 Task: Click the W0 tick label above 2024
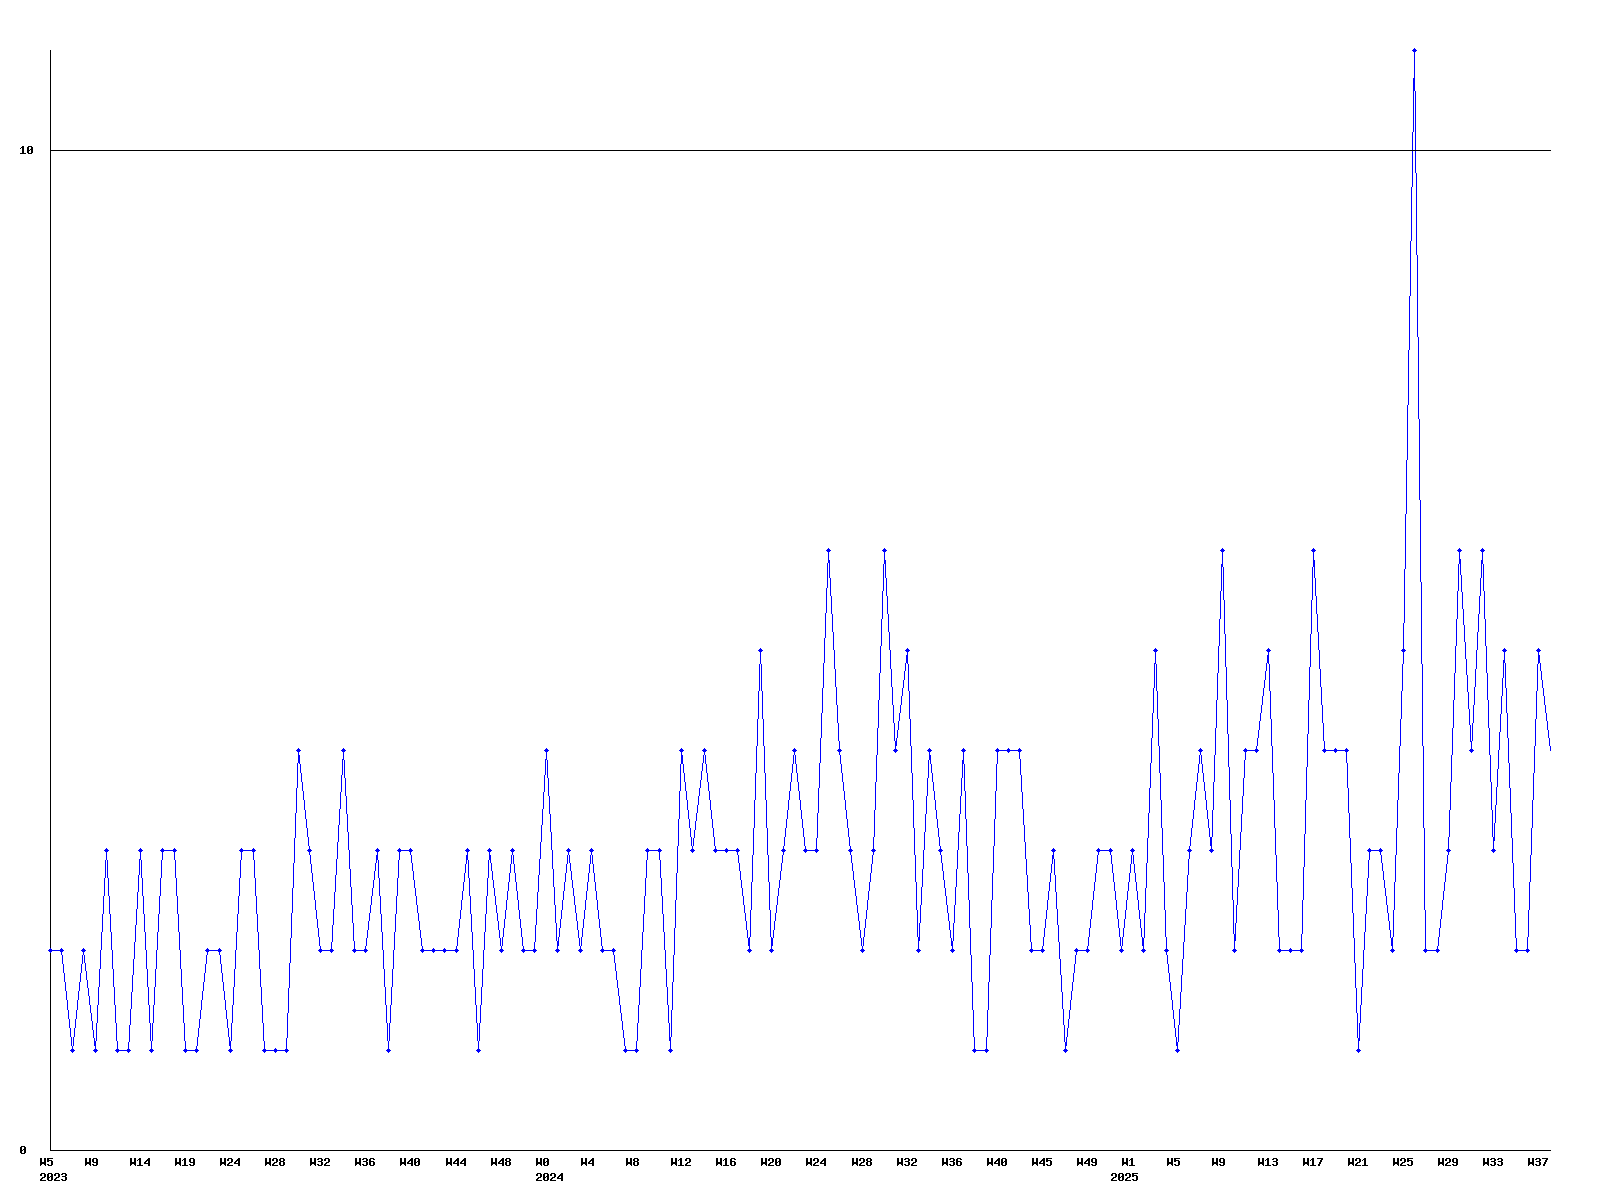[x=543, y=1162]
